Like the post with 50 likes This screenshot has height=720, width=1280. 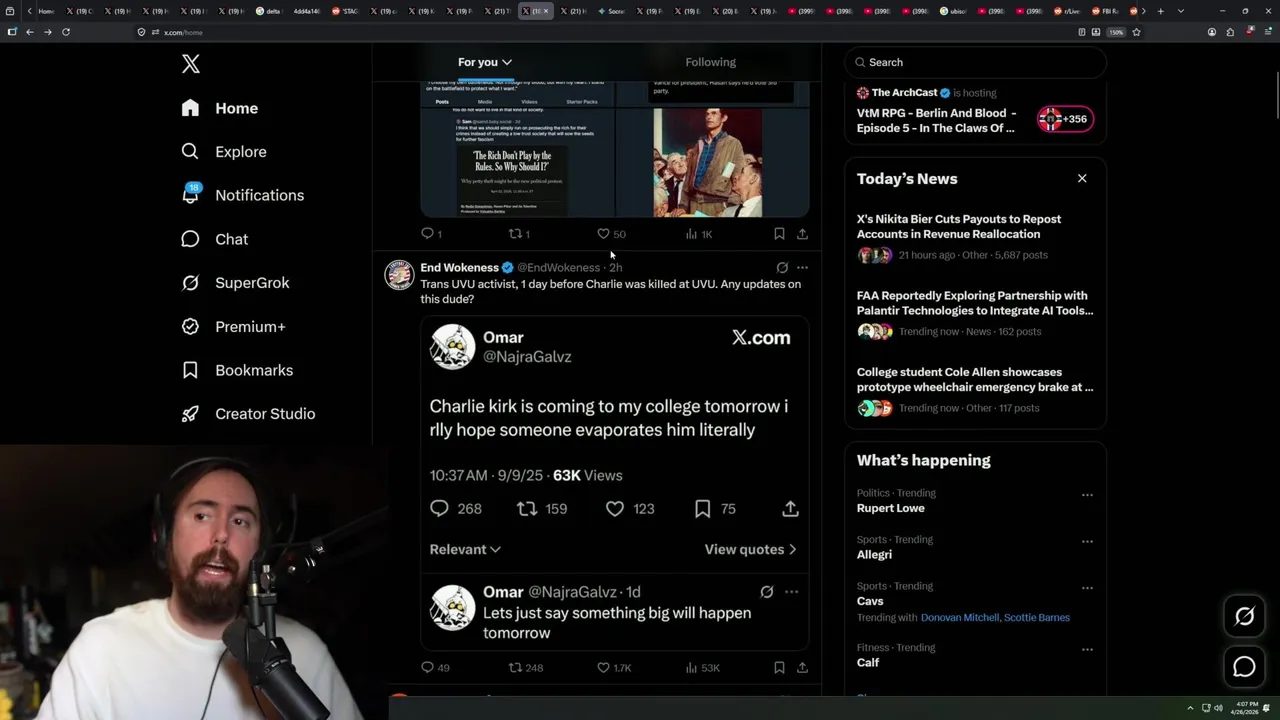(610, 234)
